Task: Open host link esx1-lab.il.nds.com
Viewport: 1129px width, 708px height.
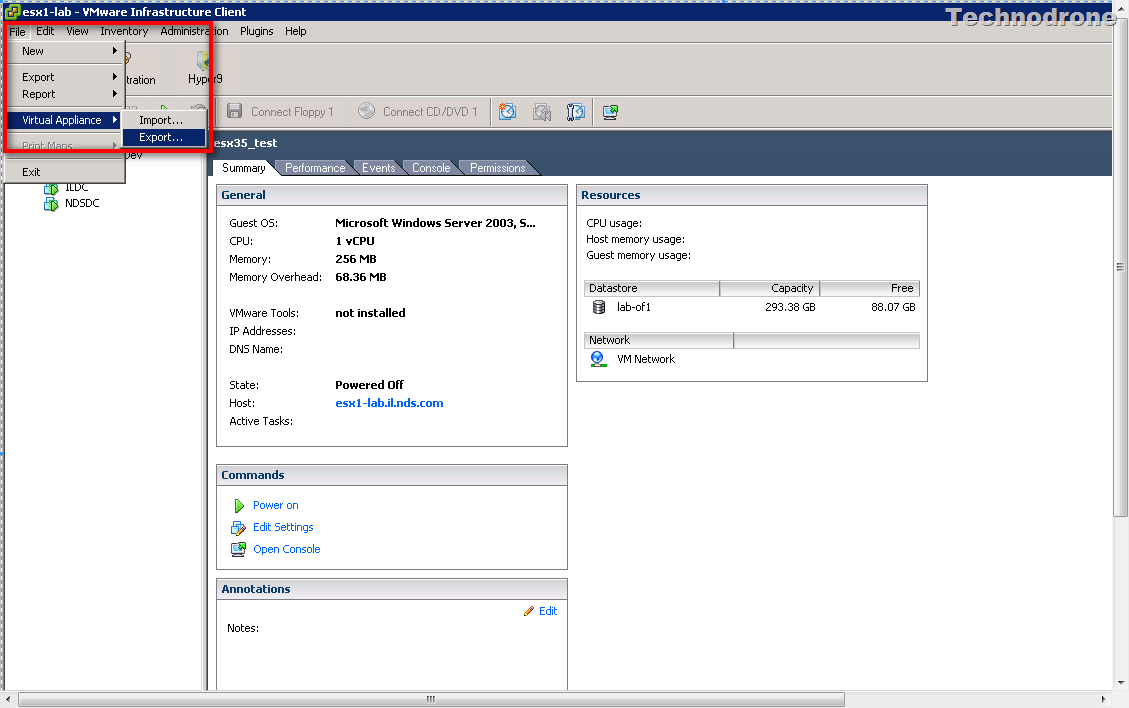Action: click(389, 403)
